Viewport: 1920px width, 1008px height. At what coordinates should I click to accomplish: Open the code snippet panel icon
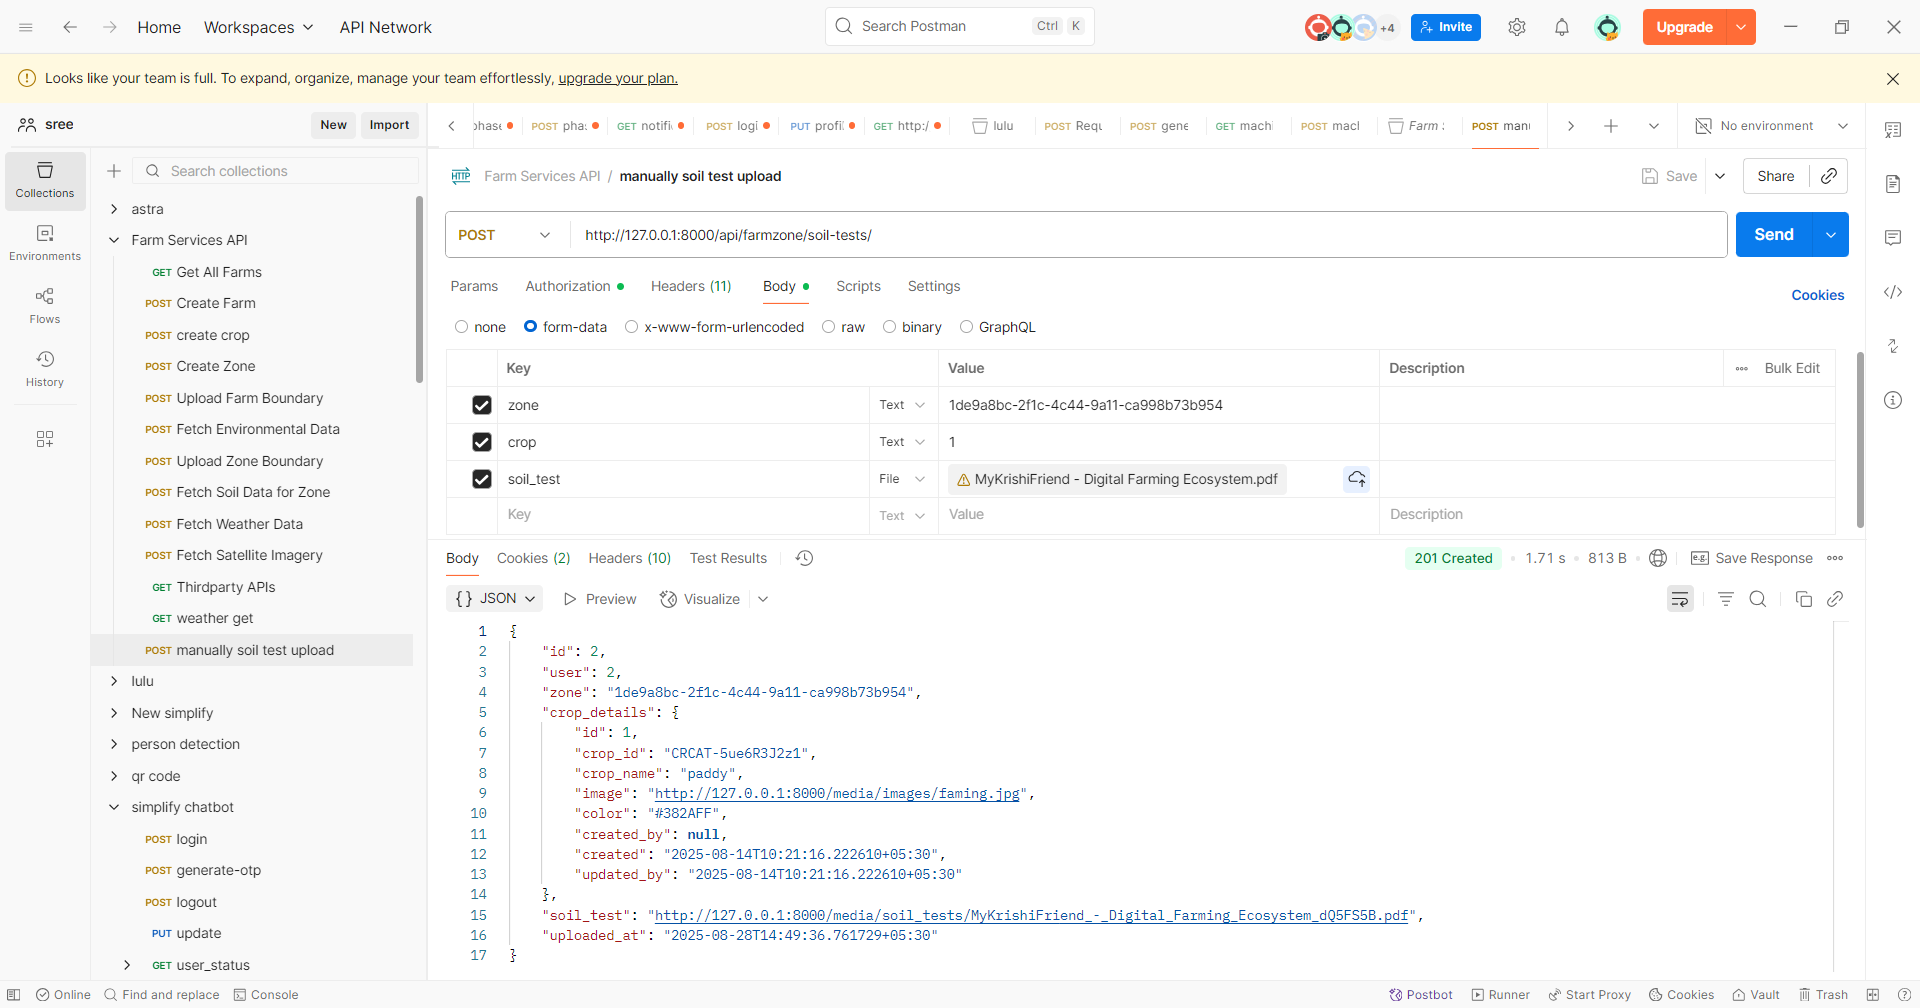click(1892, 292)
